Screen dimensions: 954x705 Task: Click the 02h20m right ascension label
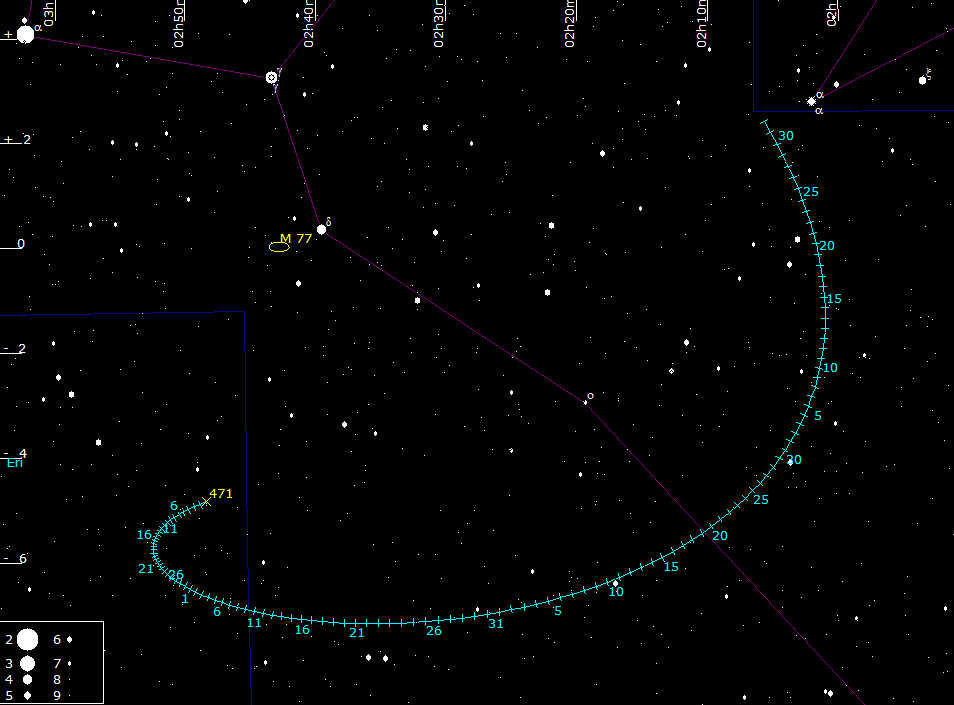(569, 24)
